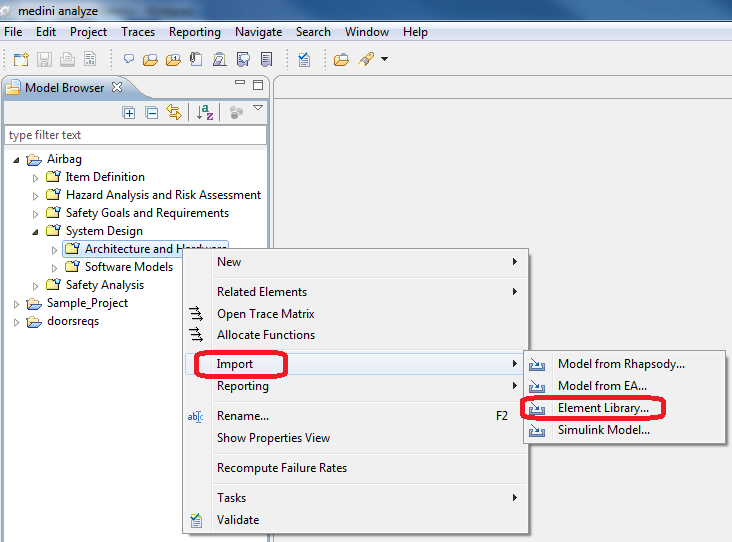Click the type filter text field
Viewport: 732px width, 542px height.
click(135, 135)
